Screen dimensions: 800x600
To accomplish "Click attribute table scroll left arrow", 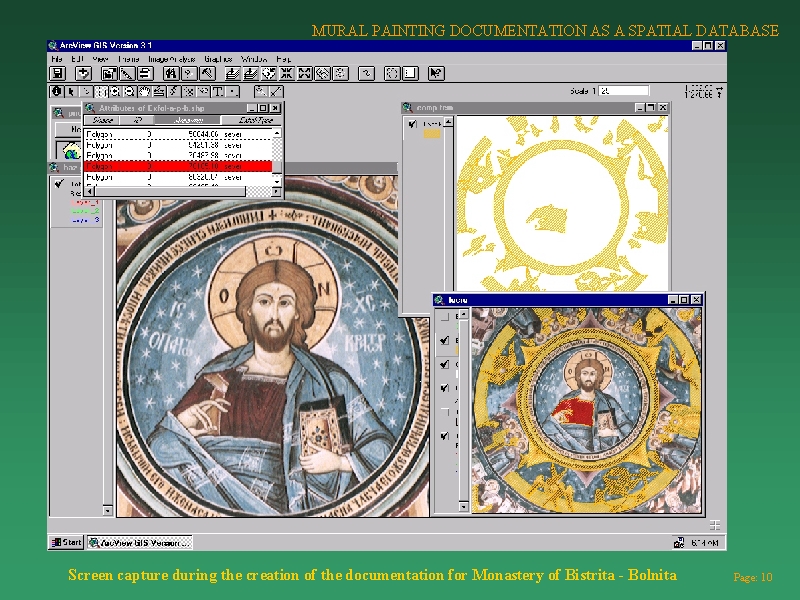I will pyautogui.click(x=89, y=191).
